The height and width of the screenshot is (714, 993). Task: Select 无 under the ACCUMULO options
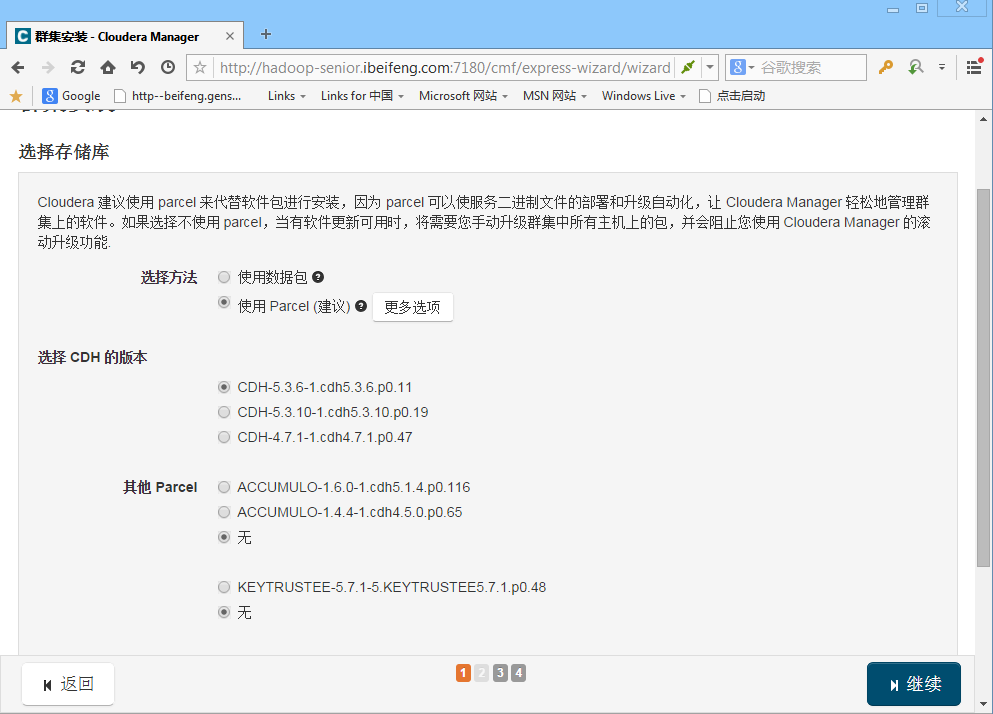(224, 537)
